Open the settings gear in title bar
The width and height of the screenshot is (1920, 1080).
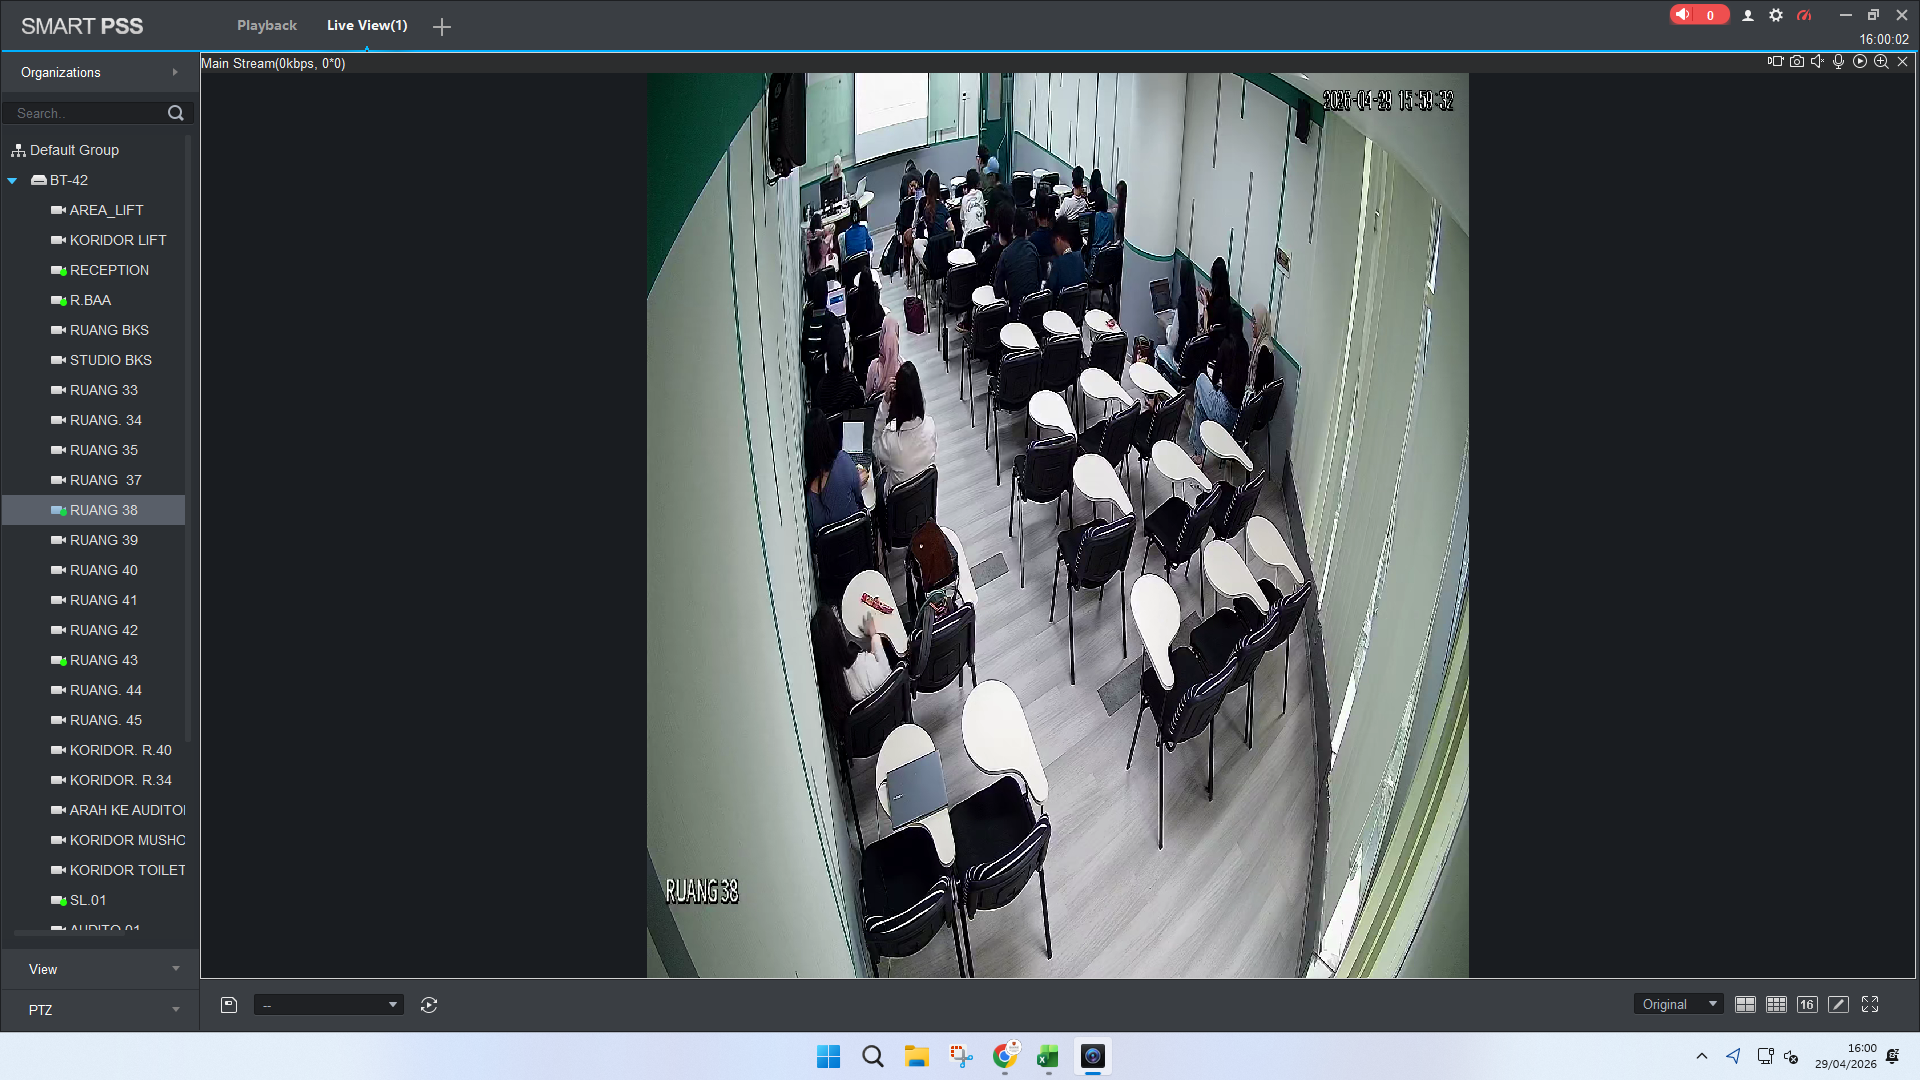(1776, 15)
